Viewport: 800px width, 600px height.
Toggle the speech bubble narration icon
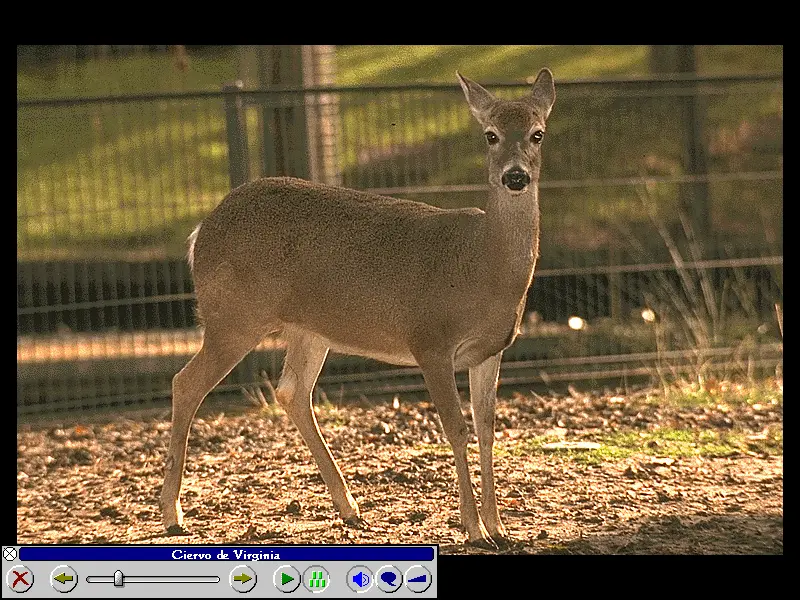[x=389, y=579]
